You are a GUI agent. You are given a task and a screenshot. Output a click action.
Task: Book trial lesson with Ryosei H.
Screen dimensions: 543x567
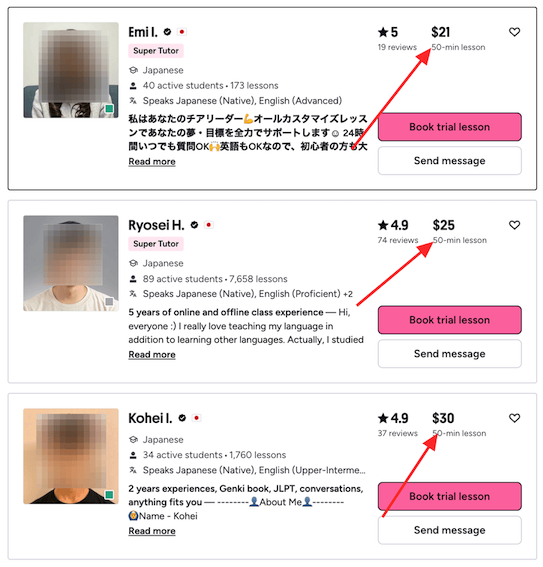click(x=449, y=320)
